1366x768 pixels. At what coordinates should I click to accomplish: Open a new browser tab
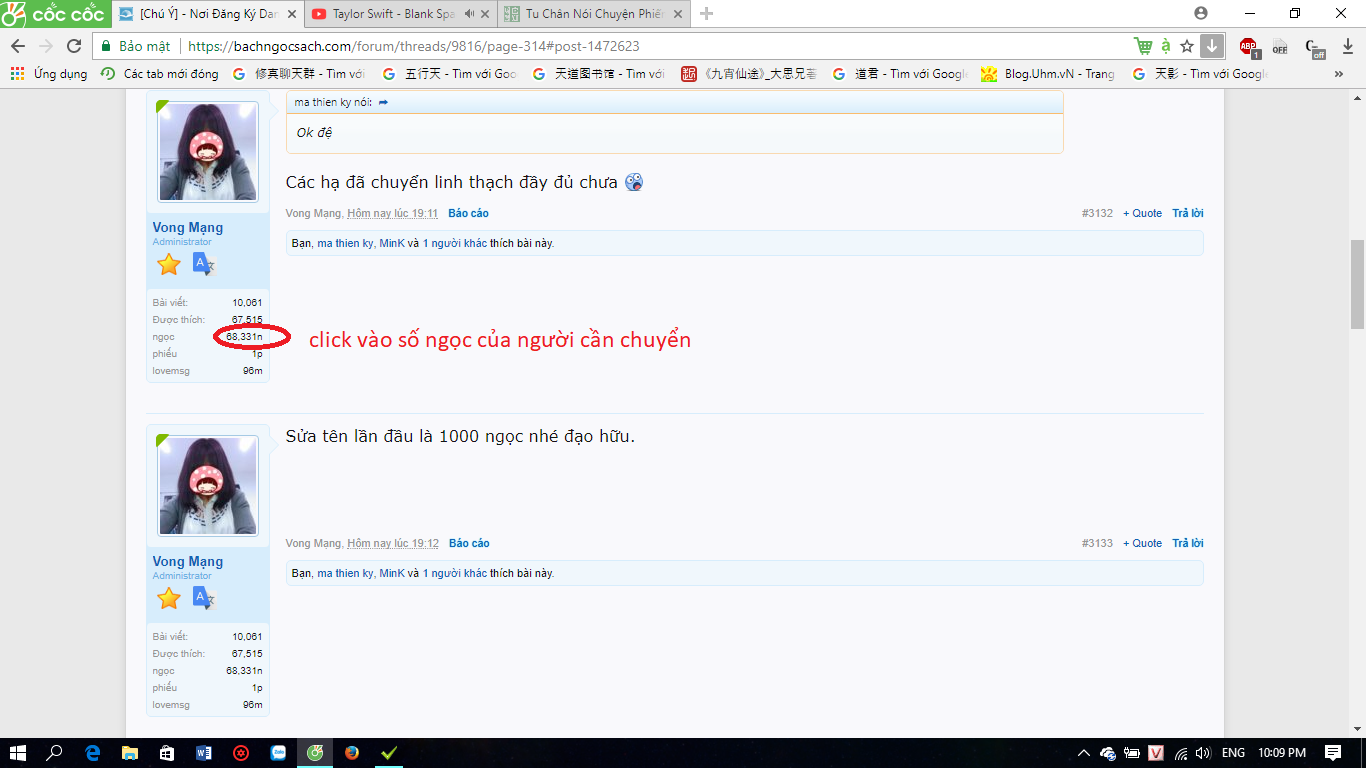tap(706, 14)
